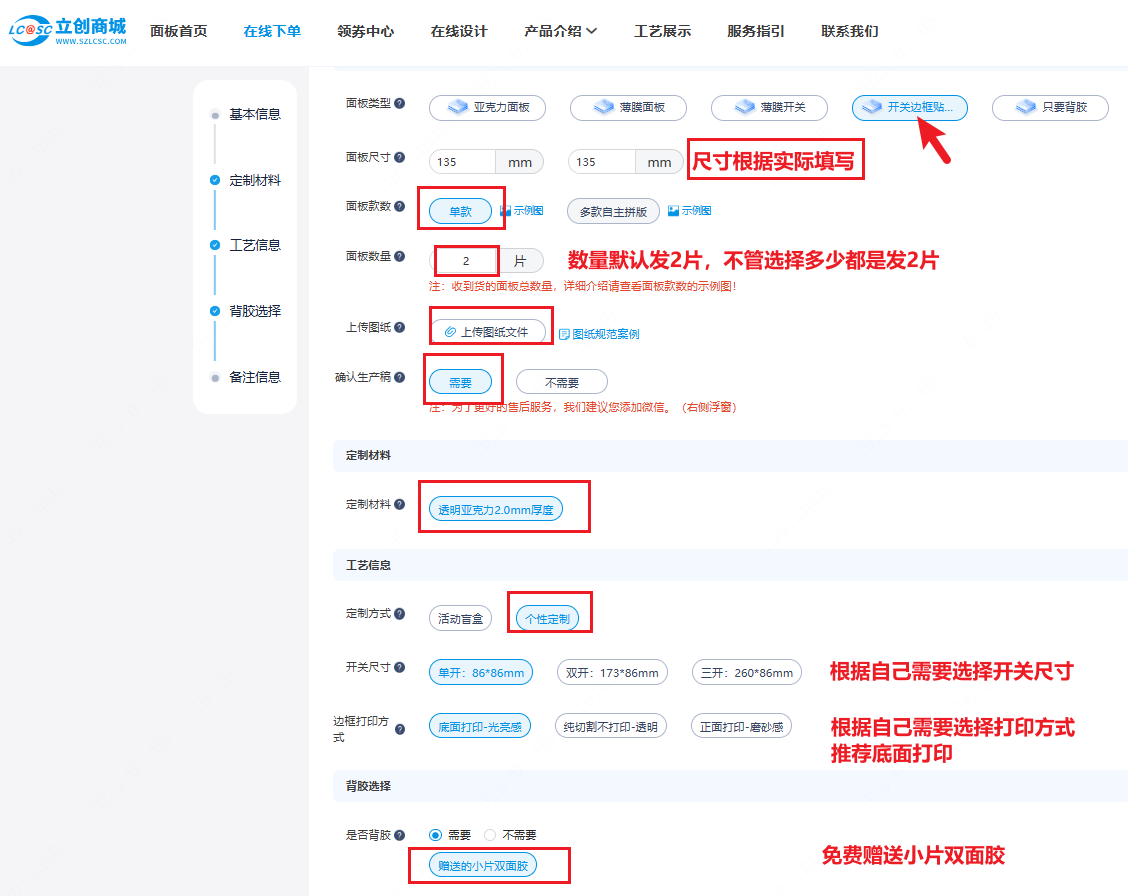Choose 多款自主拼版 panel style option
1128x896 pixels.
coord(613,212)
